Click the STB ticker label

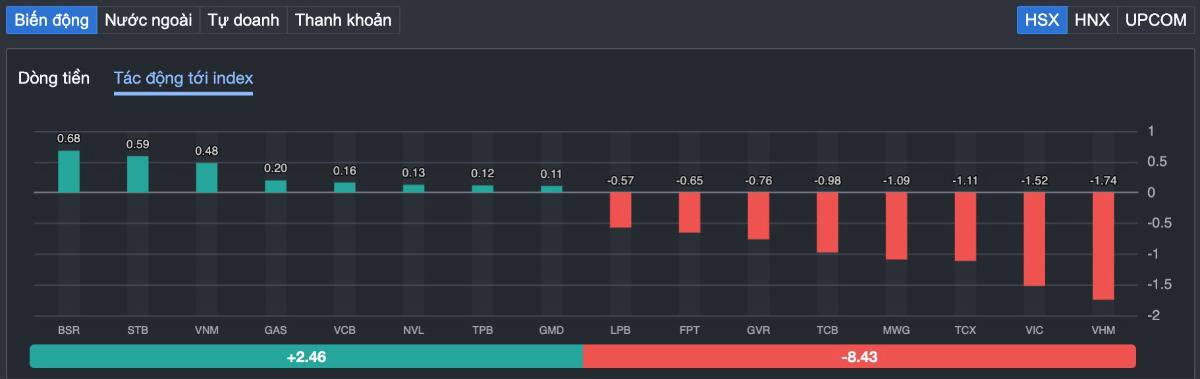[x=138, y=330]
